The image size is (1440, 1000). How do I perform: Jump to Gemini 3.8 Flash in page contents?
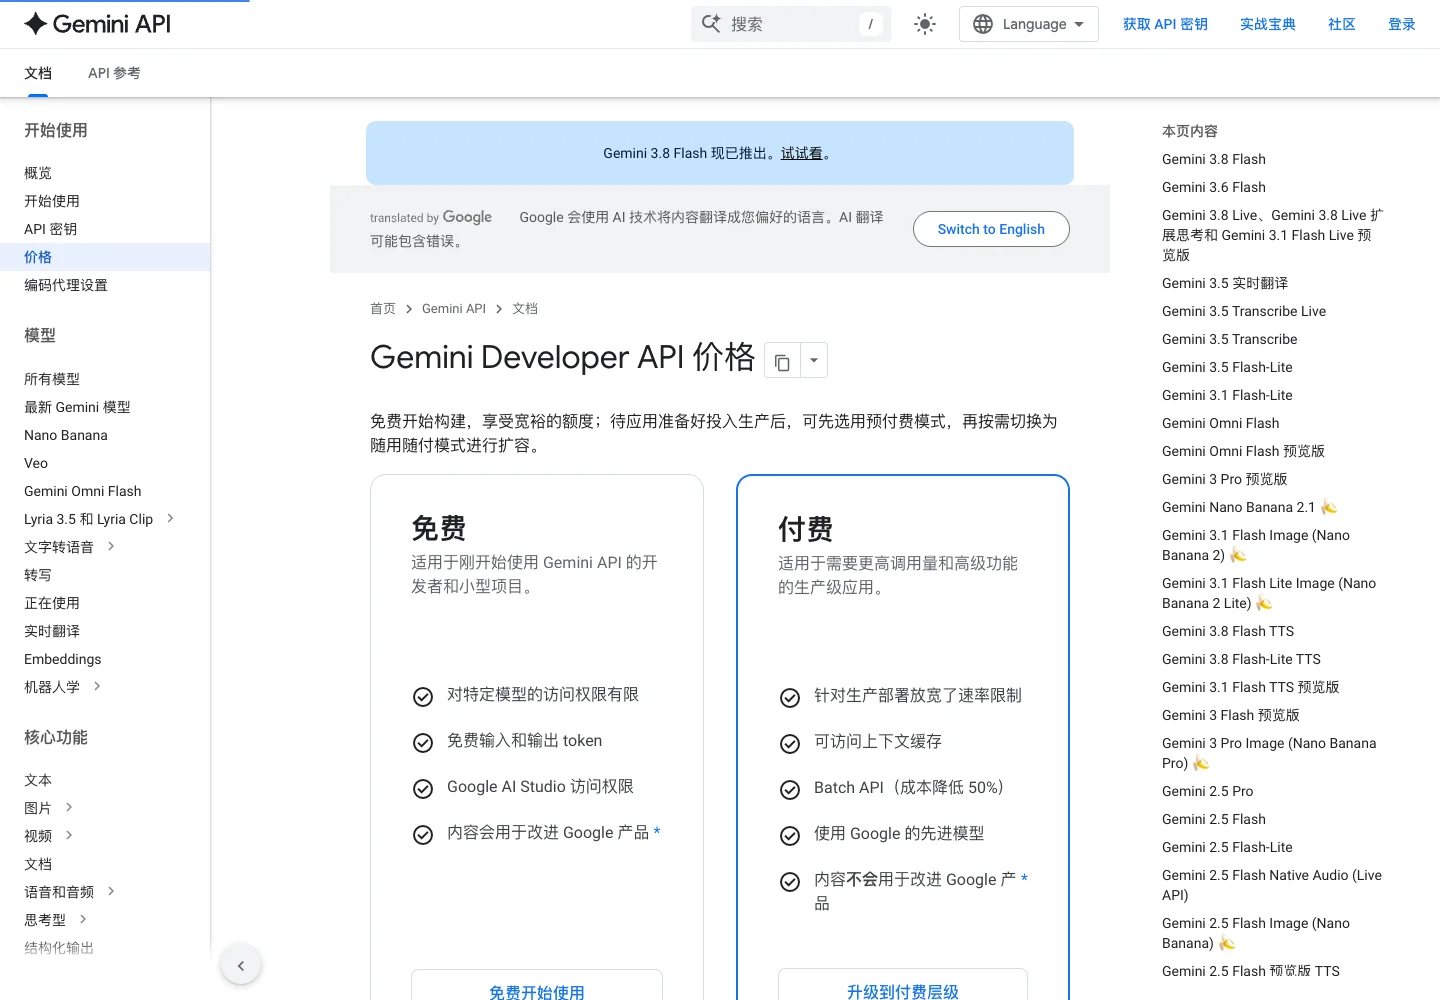pos(1214,159)
